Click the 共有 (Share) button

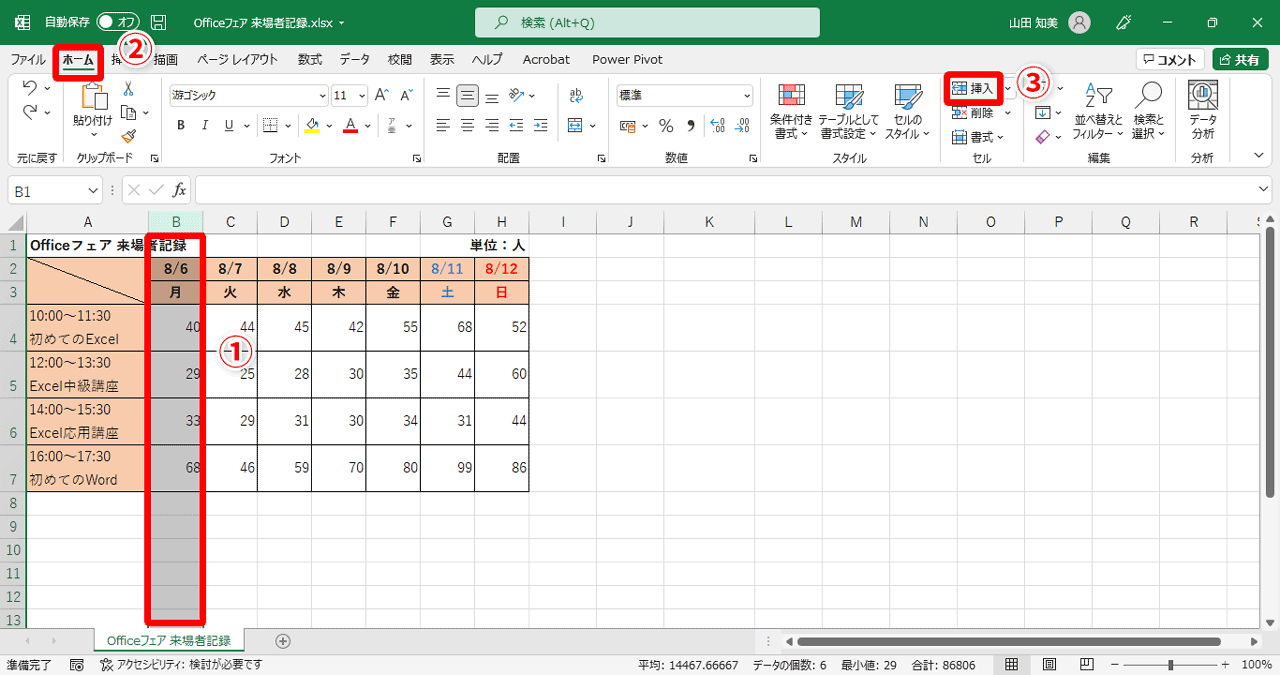[x=1239, y=58]
